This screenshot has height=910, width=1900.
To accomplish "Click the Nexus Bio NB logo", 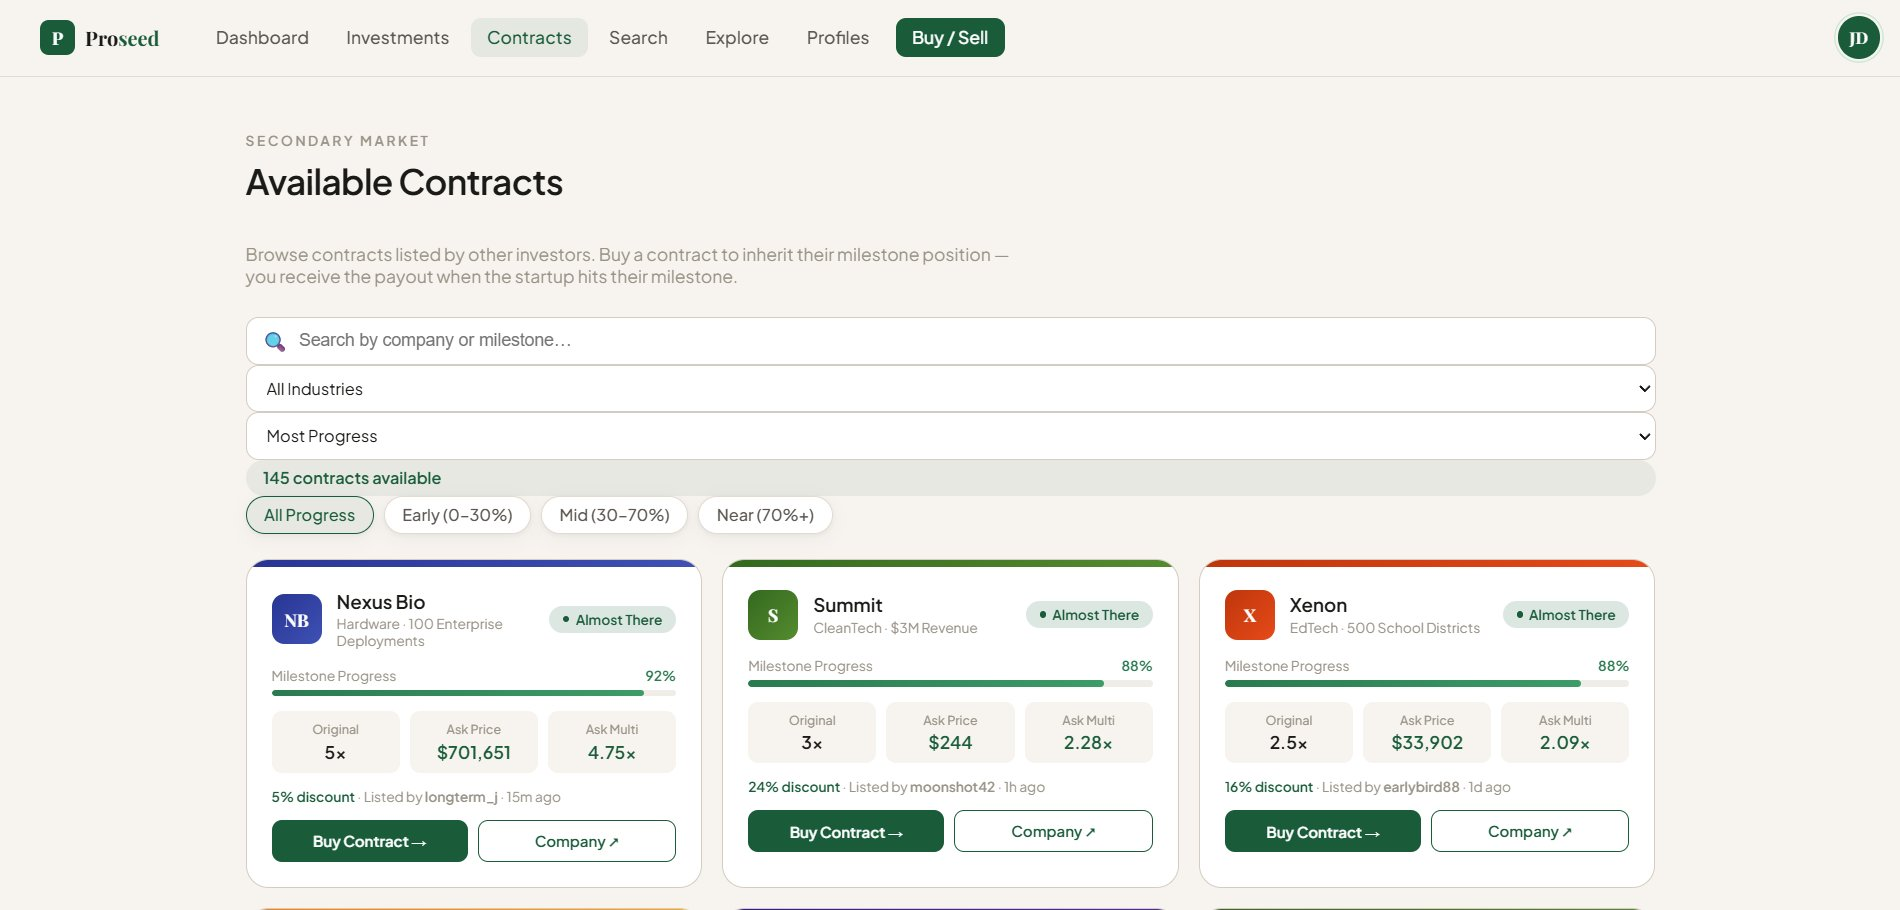I will pos(297,620).
